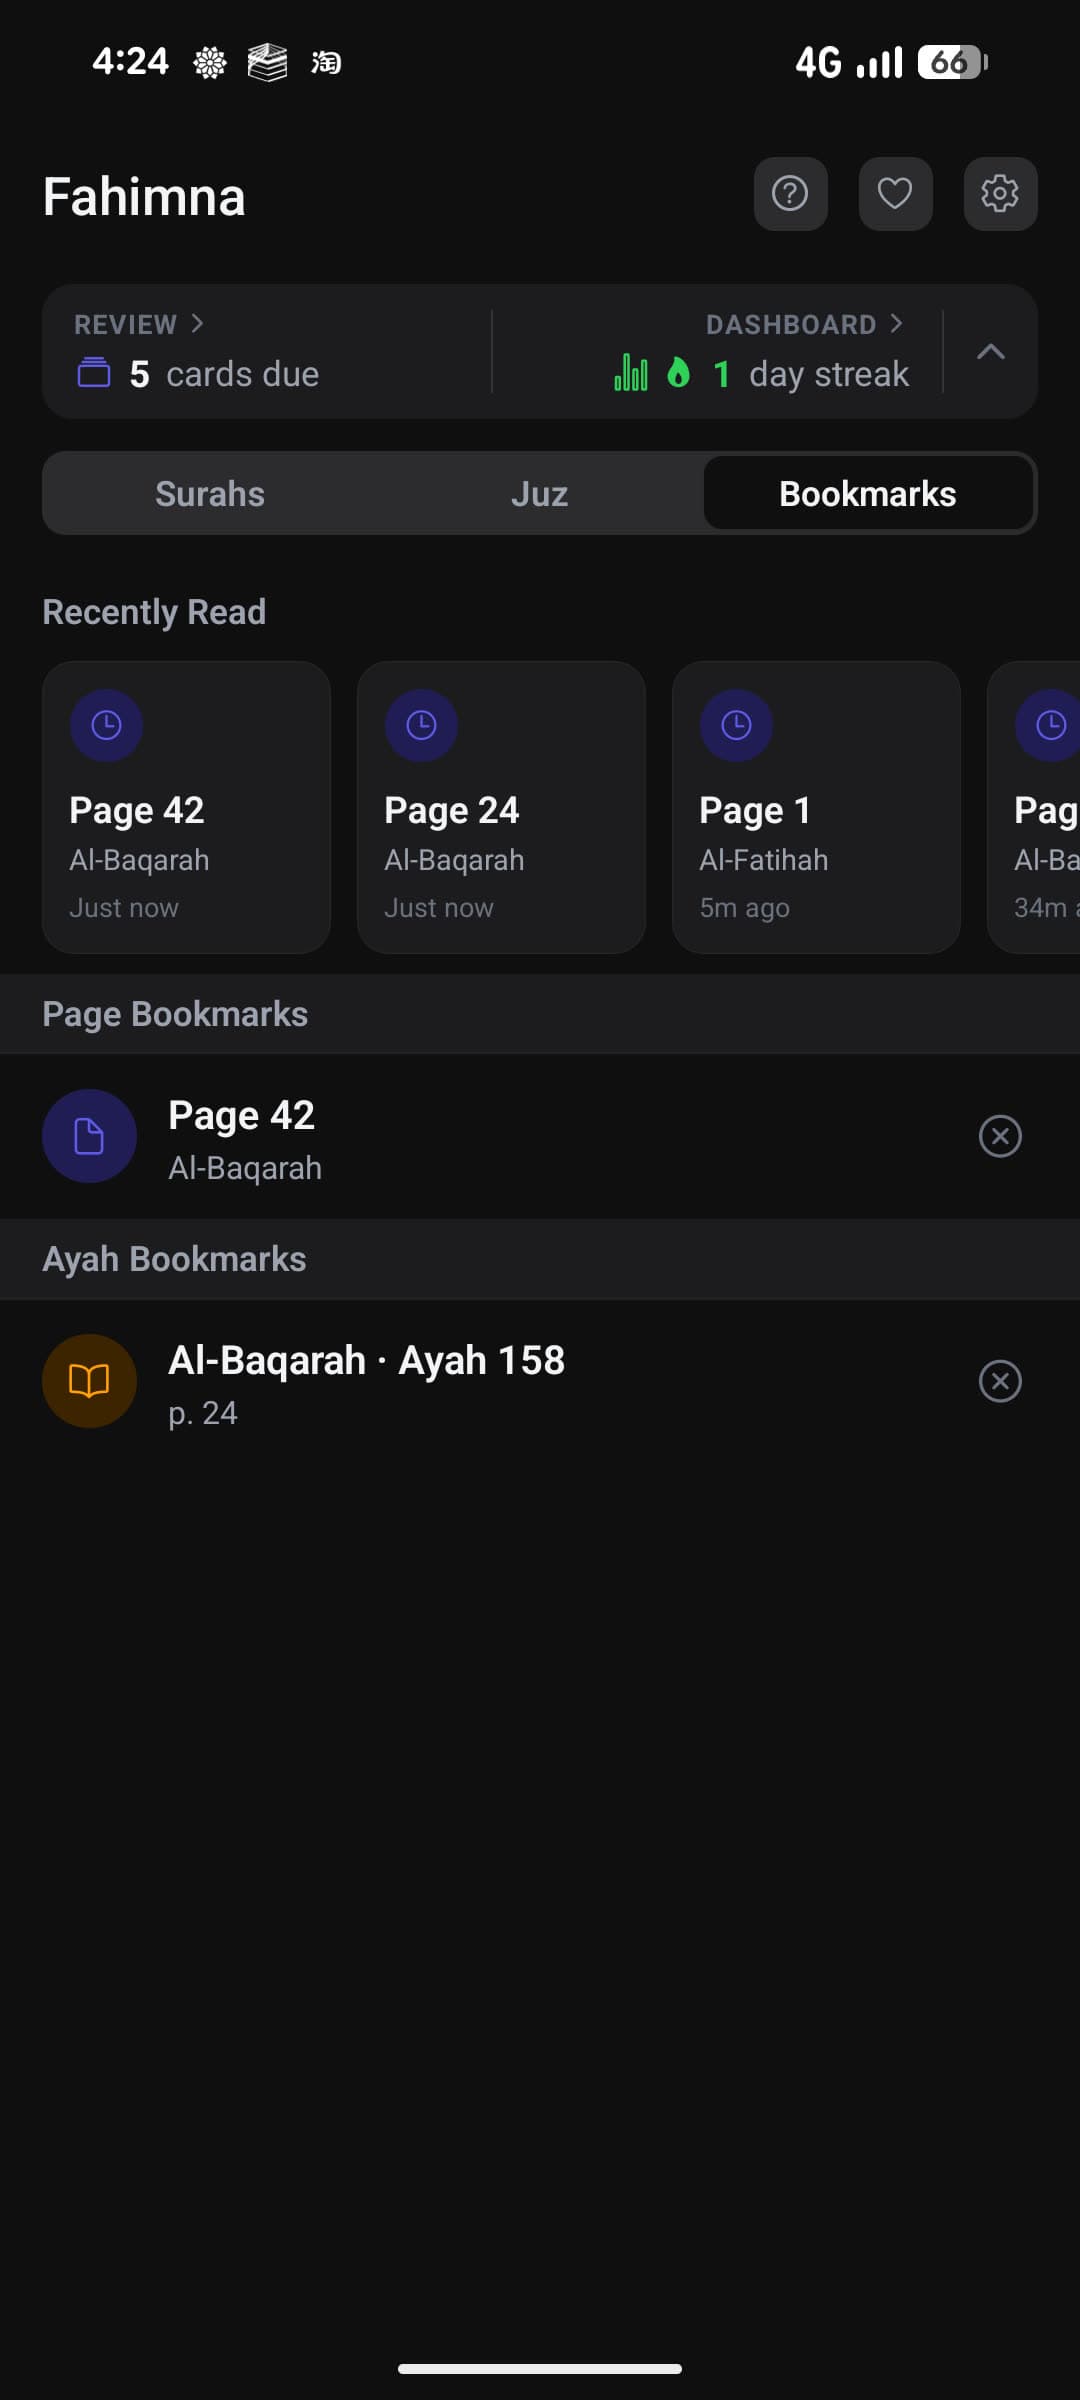
Task: Click 'p. 24' under Ayah 158 bookmark
Action: tap(203, 1413)
